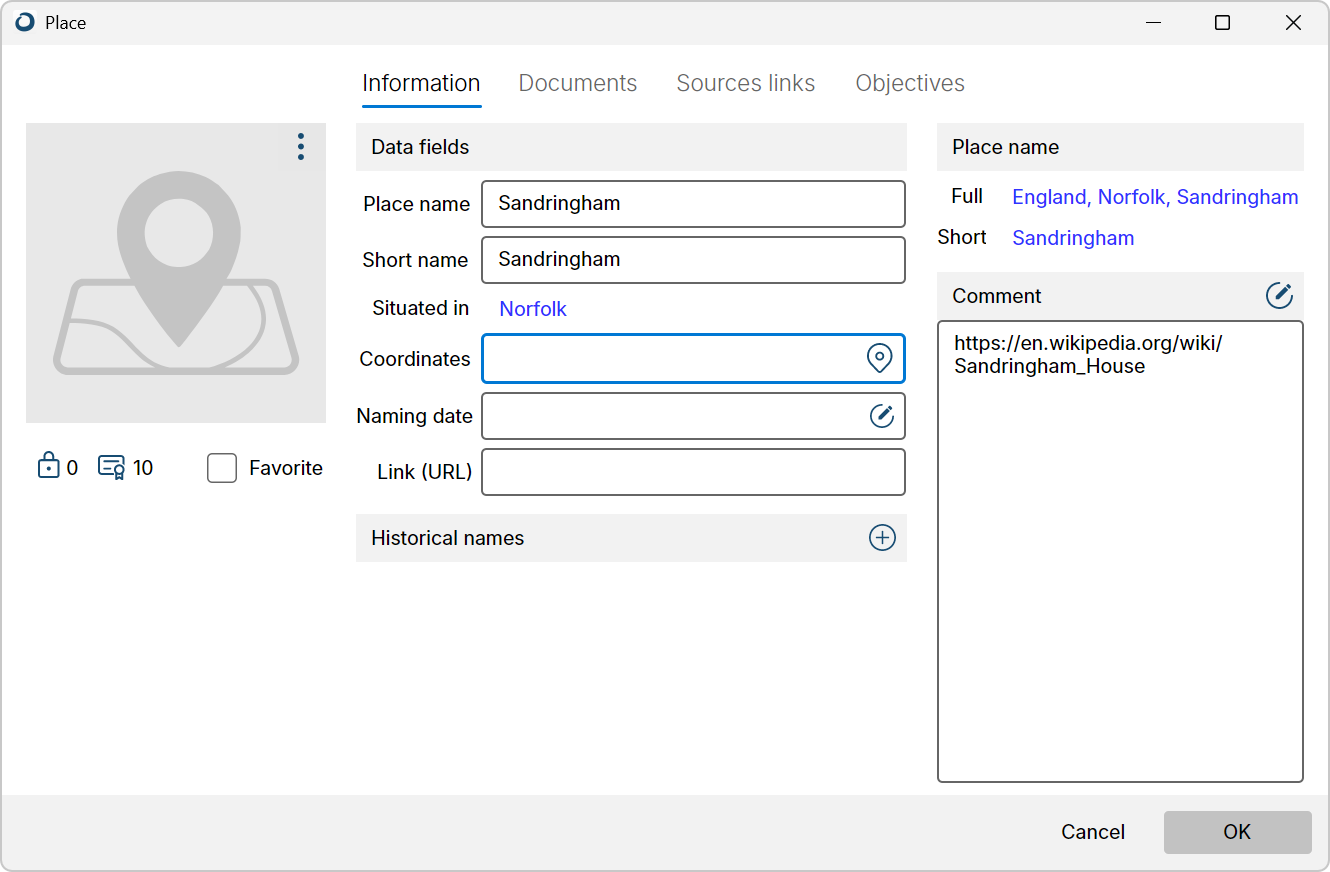Minimize the Place window
Screen dimensions: 1330x872
click(1153, 23)
